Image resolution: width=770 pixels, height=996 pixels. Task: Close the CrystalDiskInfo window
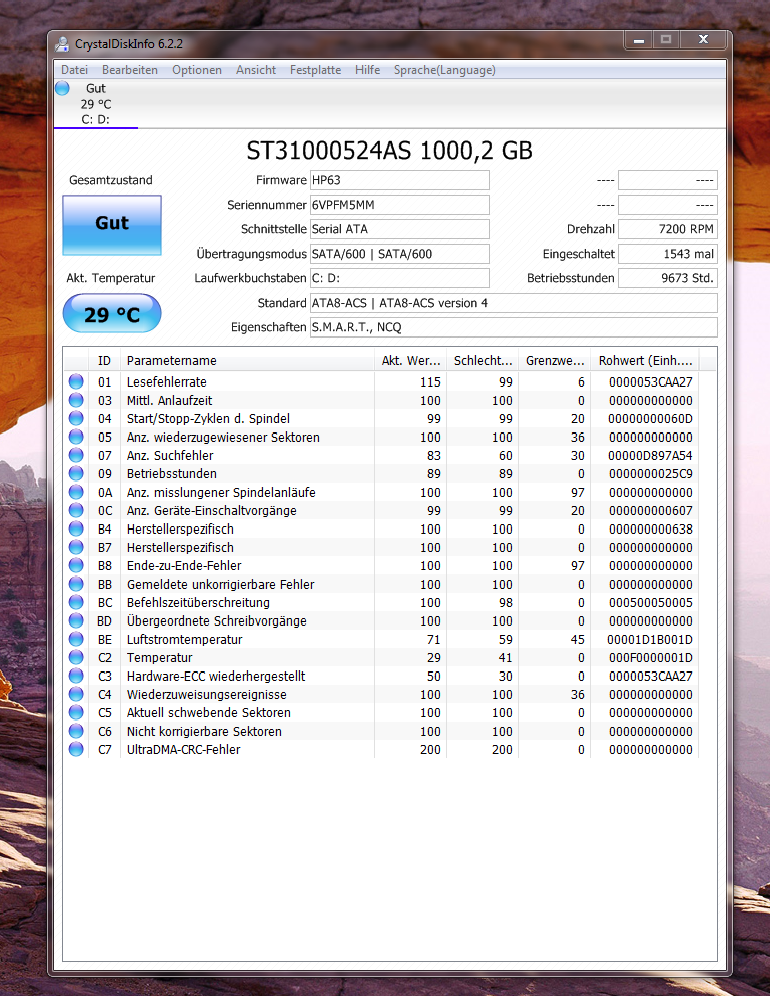coord(703,40)
